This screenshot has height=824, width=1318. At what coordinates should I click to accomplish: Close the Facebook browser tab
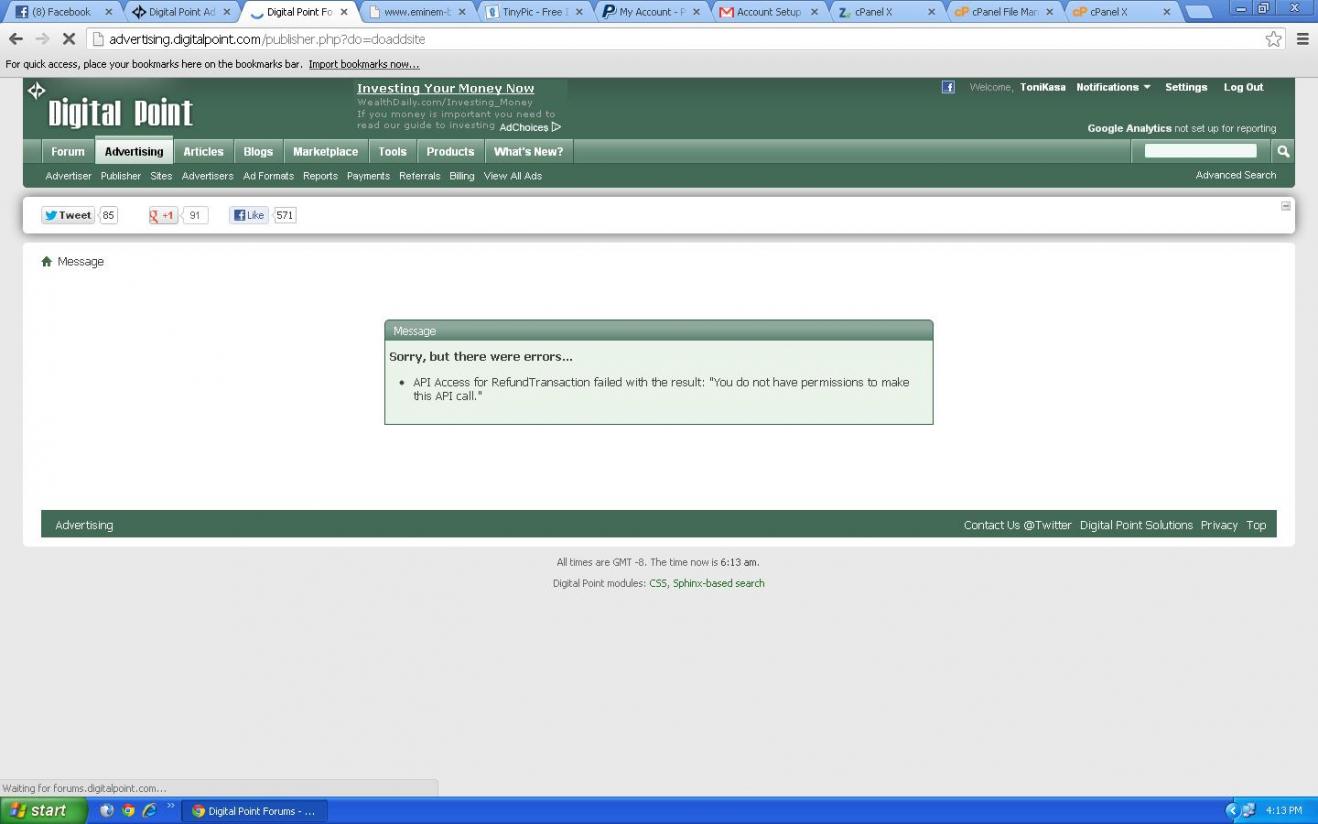click(x=109, y=12)
